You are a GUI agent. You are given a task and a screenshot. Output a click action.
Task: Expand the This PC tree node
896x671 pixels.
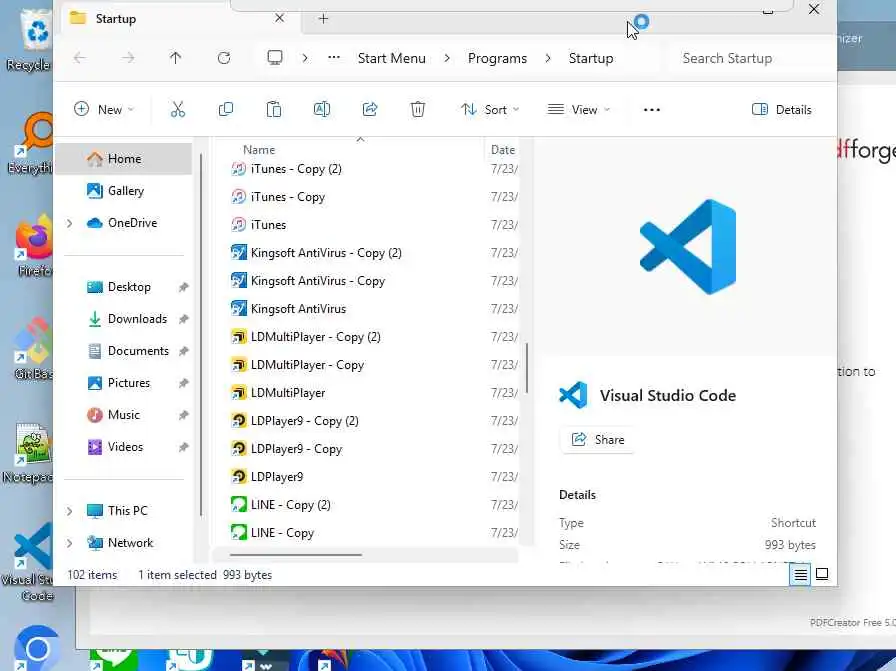pos(69,511)
